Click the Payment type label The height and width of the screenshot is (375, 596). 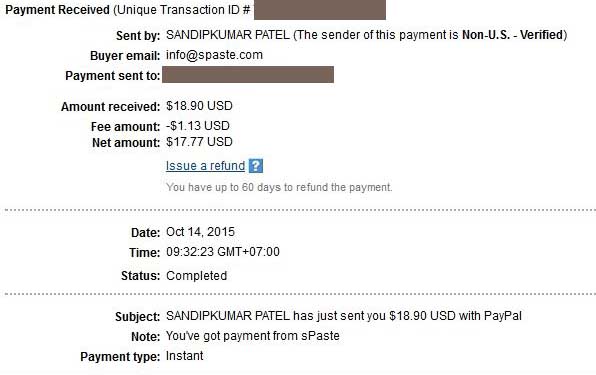(x=120, y=357)
